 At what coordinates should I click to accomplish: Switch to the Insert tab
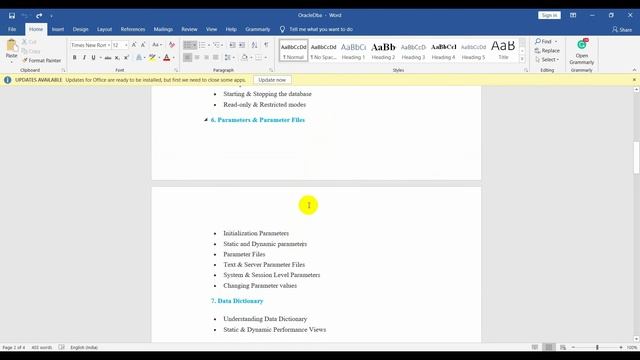click(x=58, y=29)
